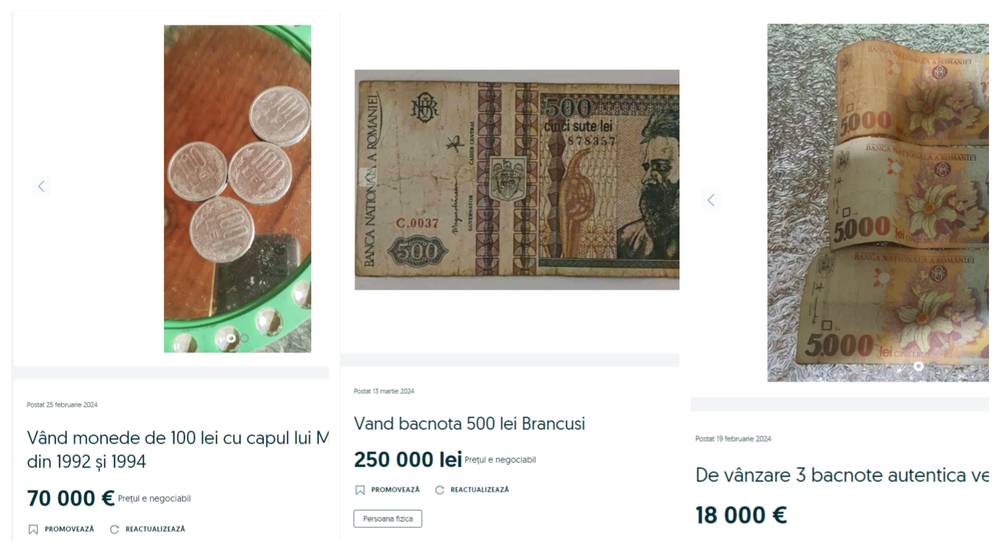Go to previous photo of the coins listing
This screenshot has width=1000, height=551.
[41, 186]
